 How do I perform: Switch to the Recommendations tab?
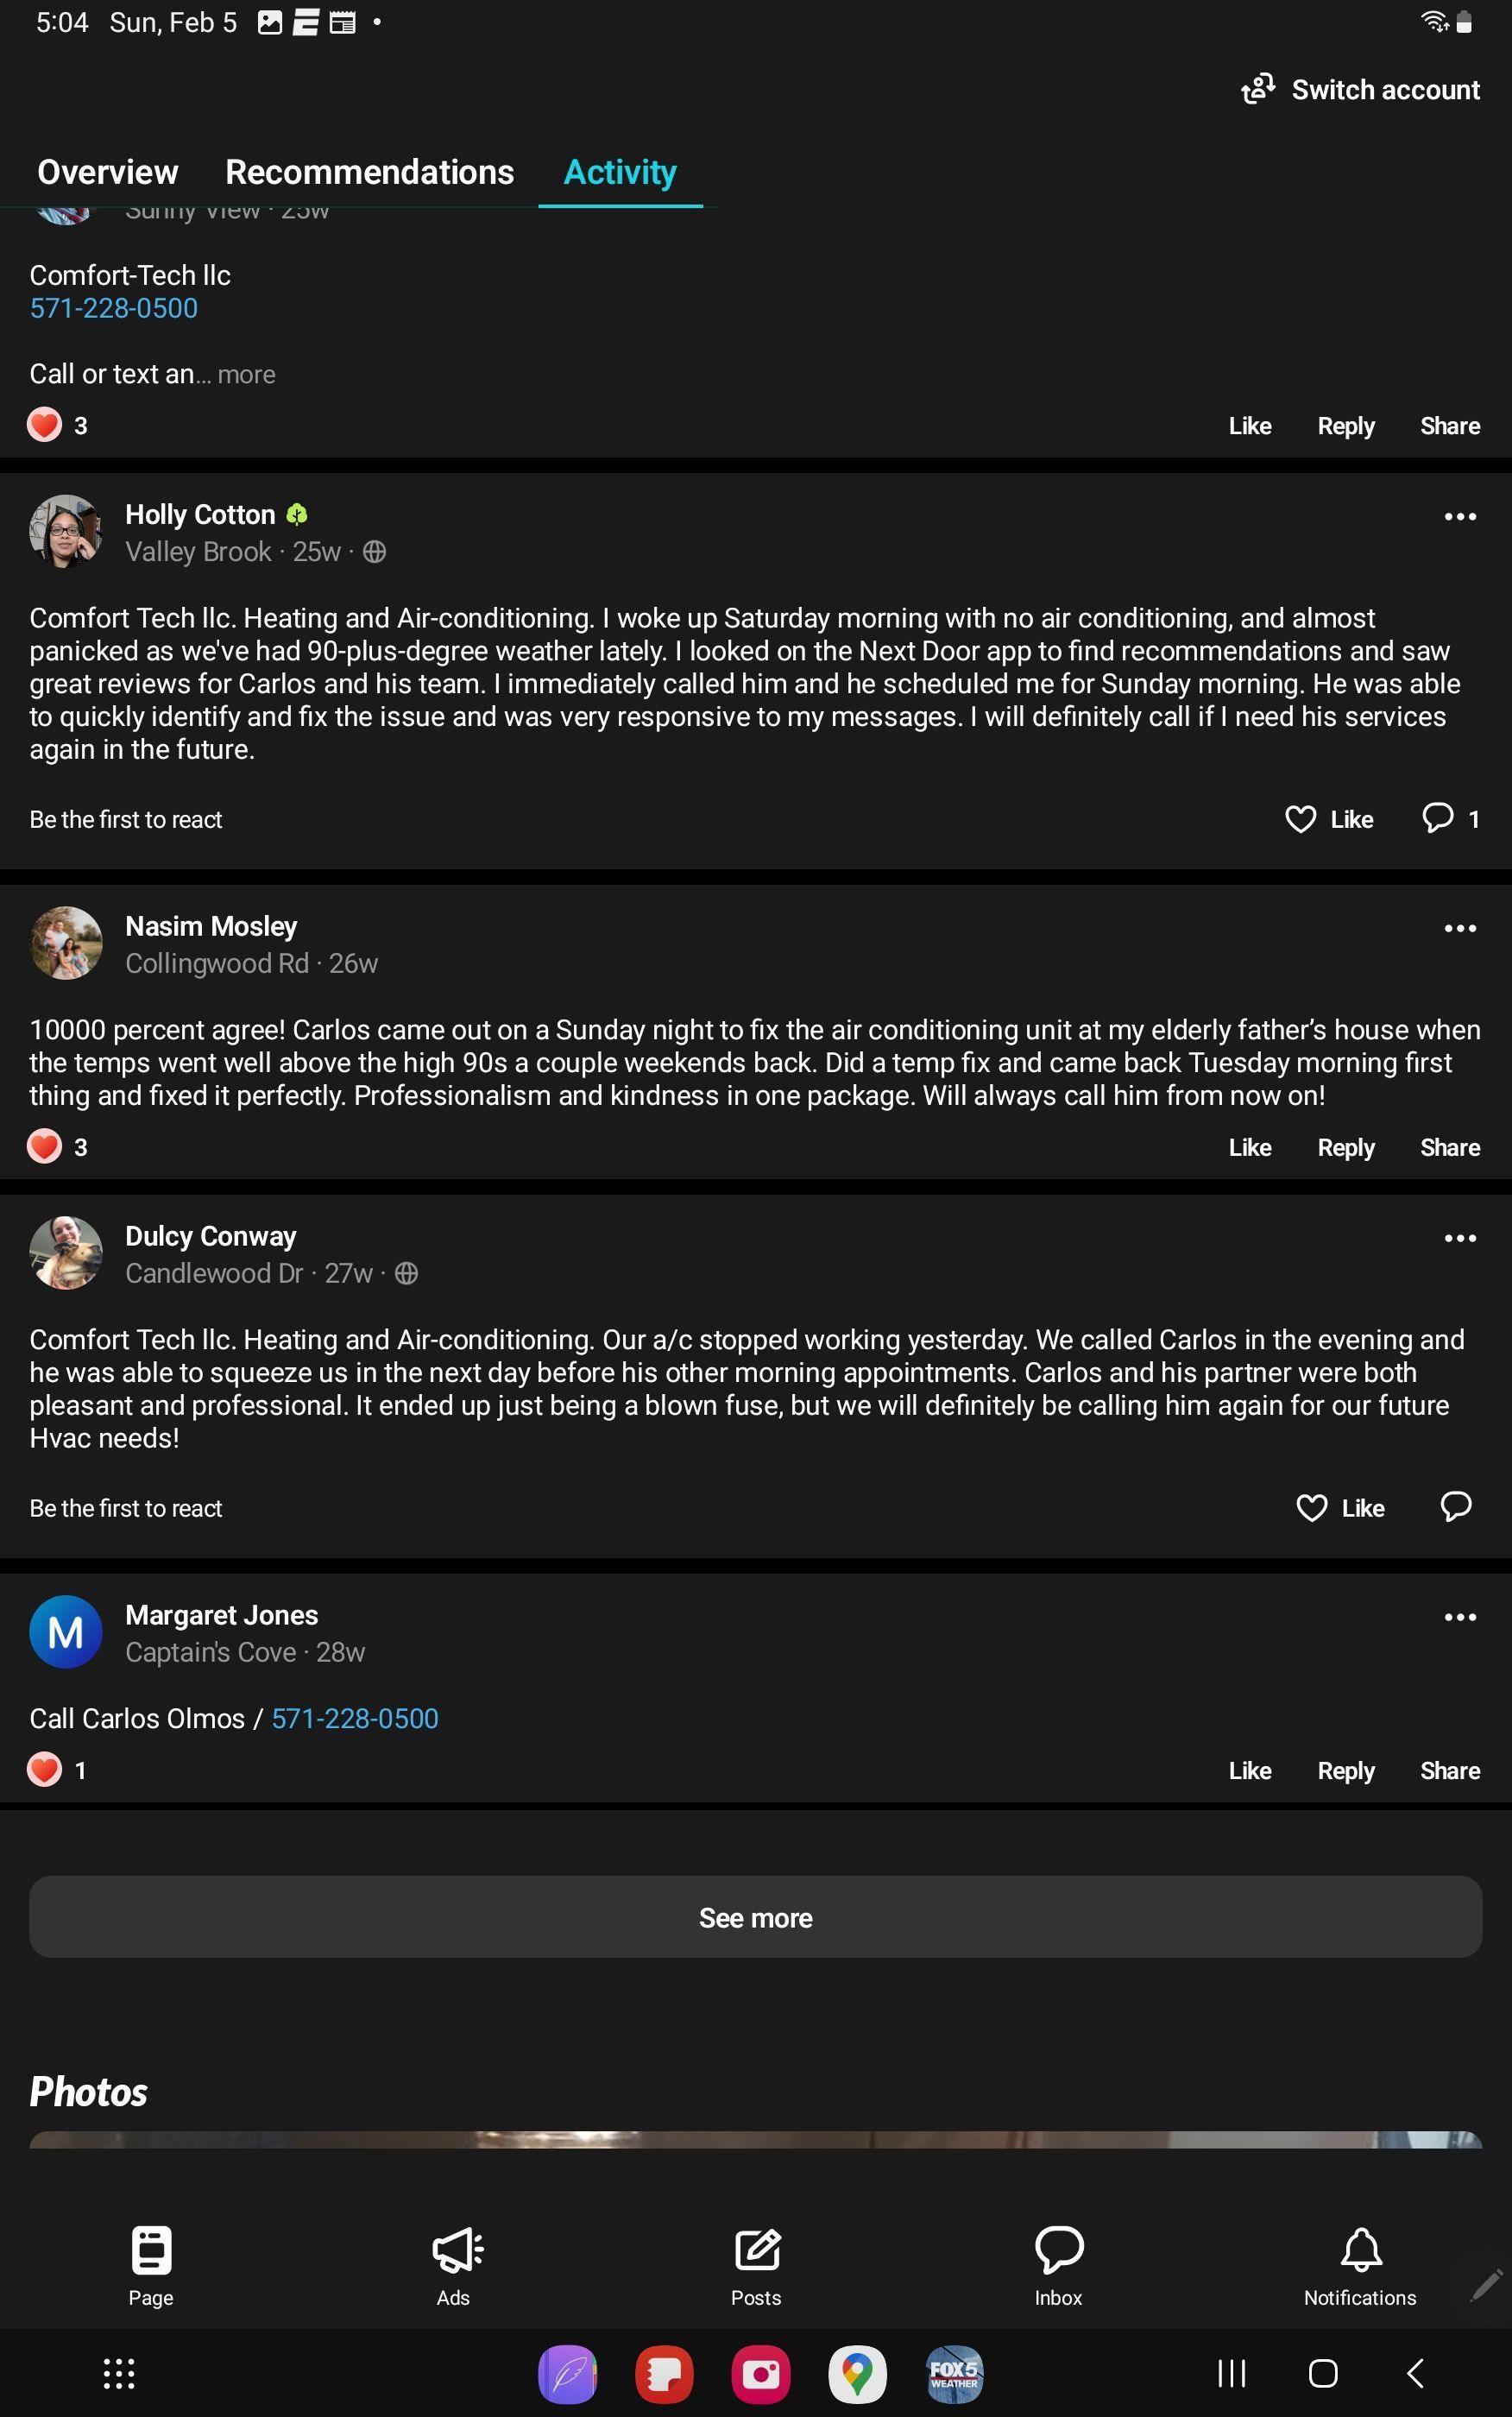coord(369,172)
